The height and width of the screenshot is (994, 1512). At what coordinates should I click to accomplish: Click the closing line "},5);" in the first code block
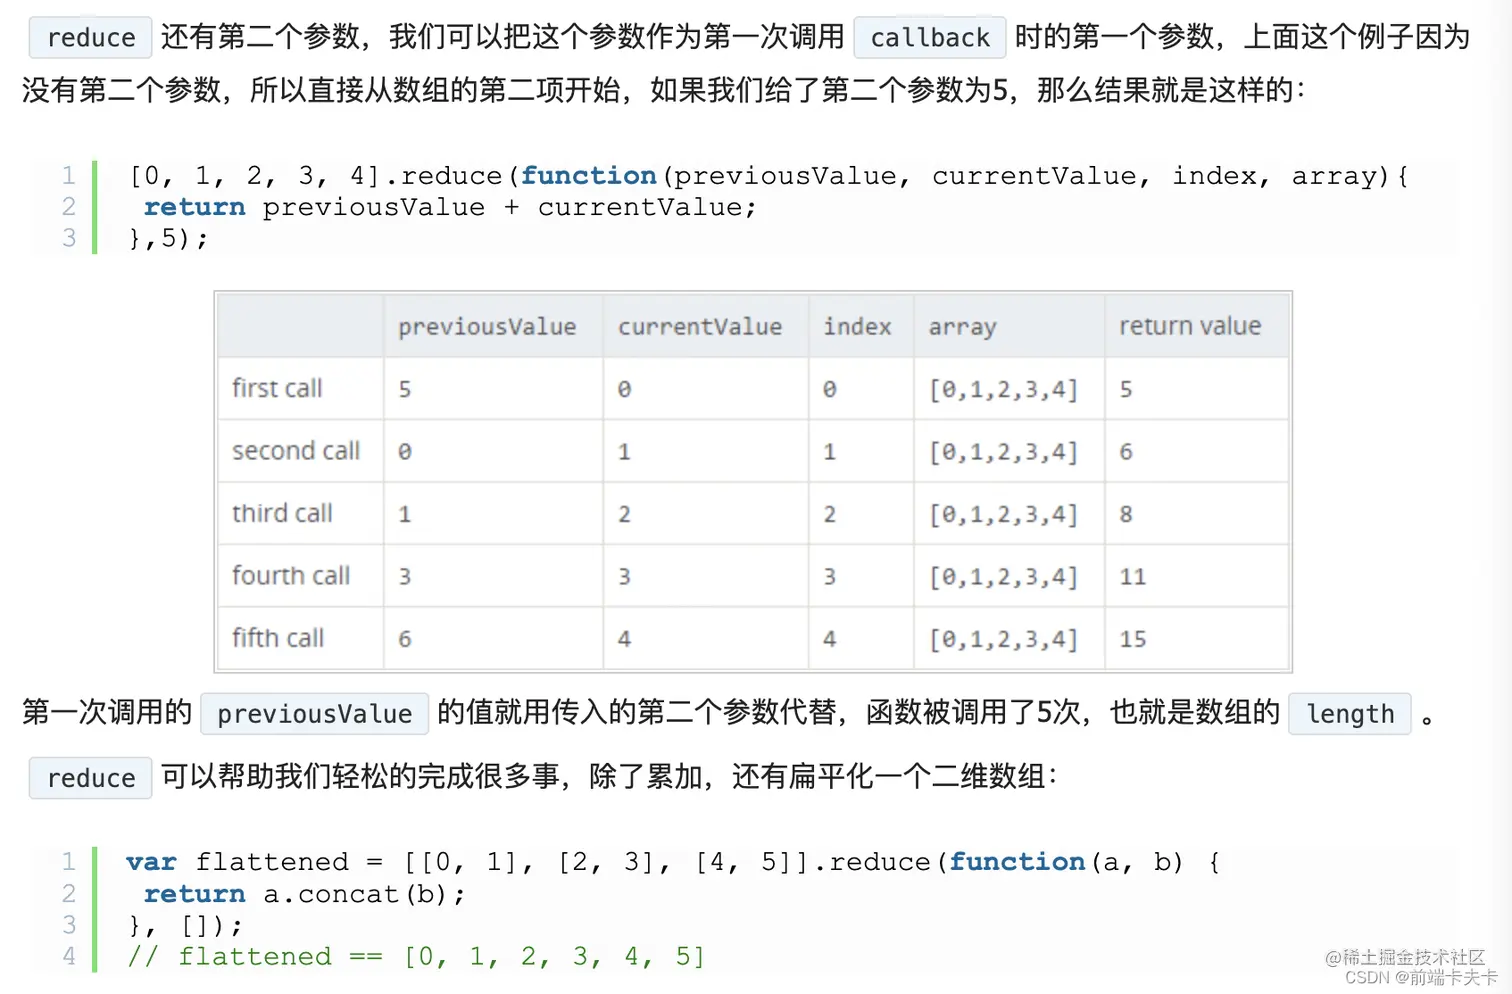coord(168,238)
